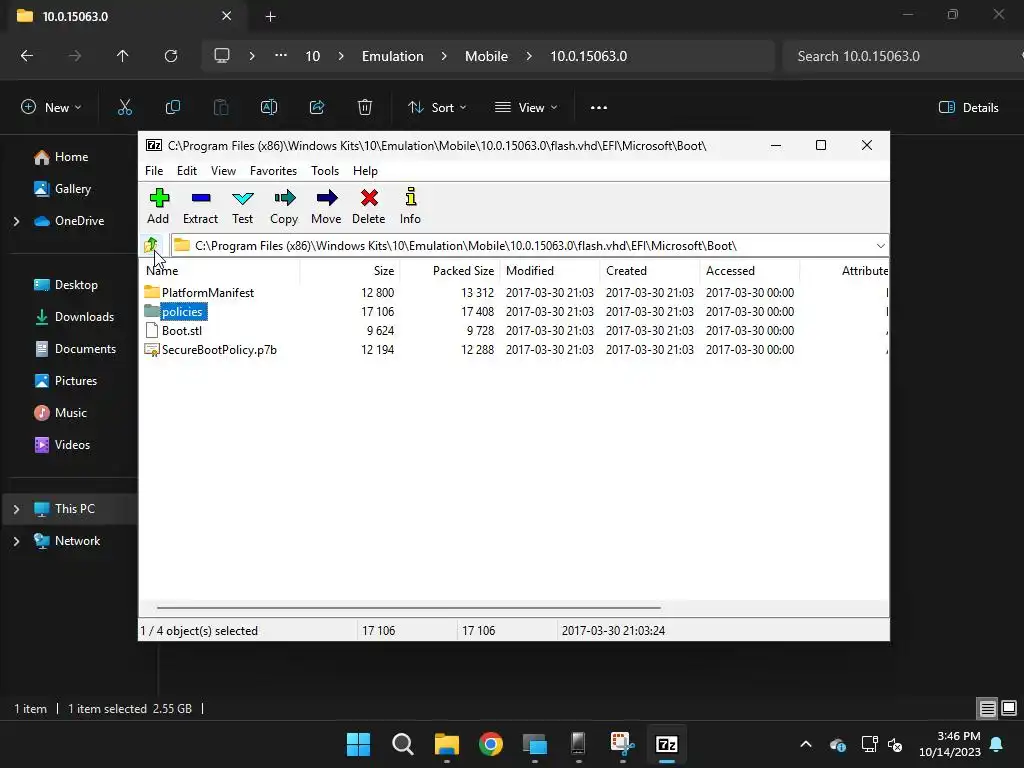Expand the Network tree node
This screenshot has width=1024, height=768.
16,541
